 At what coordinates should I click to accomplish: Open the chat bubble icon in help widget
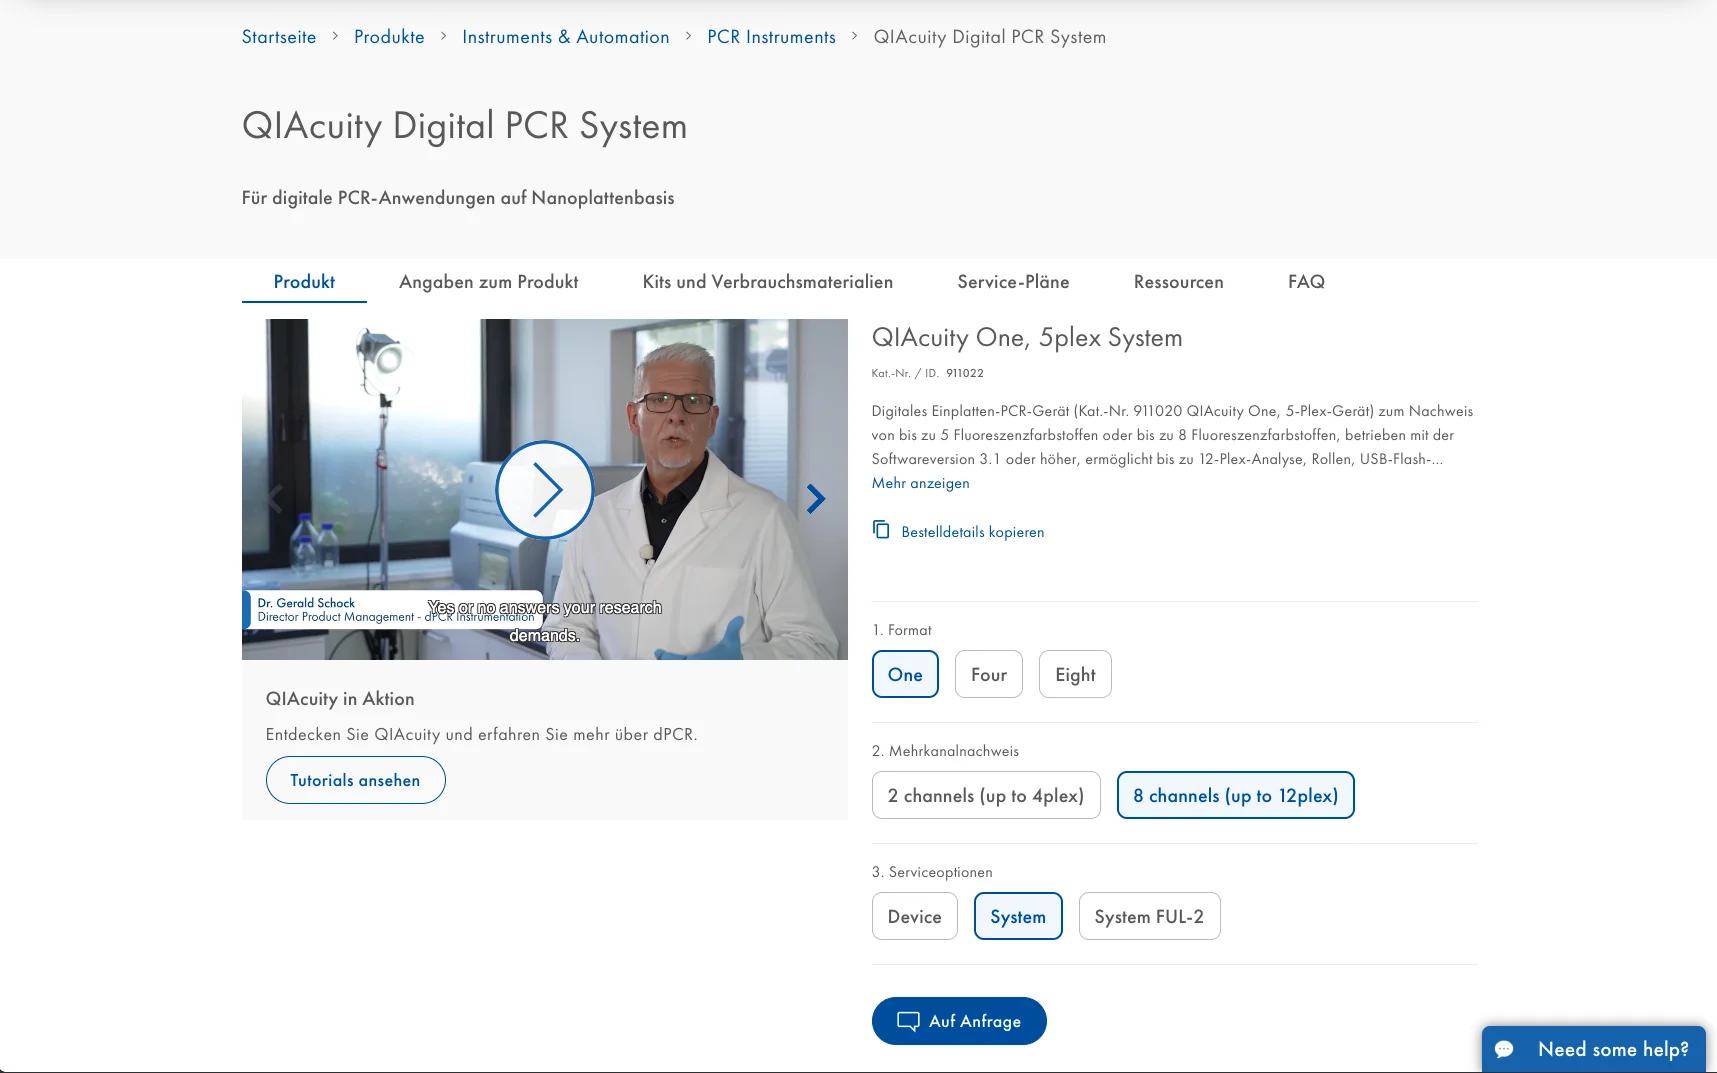pos(1504,1049)
